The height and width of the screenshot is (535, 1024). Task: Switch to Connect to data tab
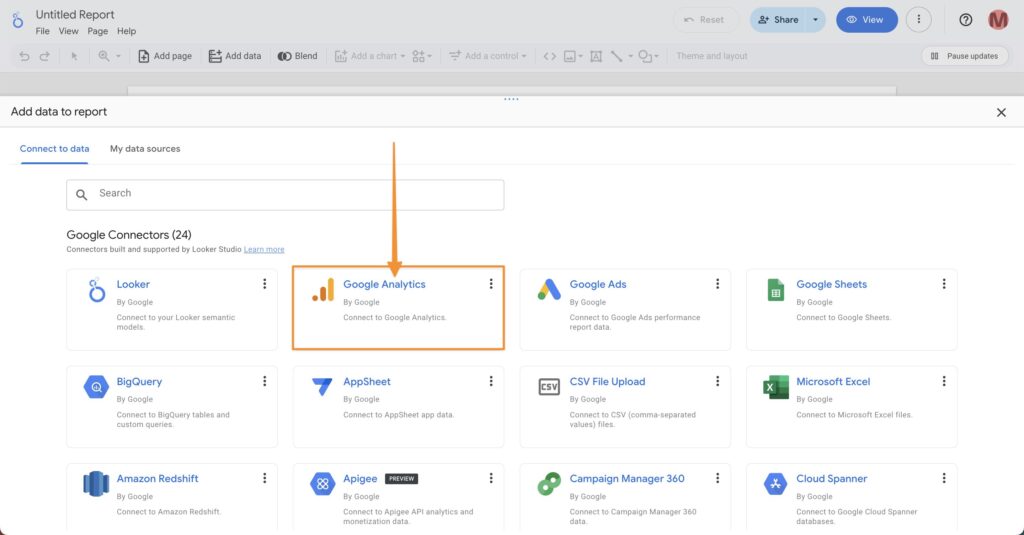(54, 149)
